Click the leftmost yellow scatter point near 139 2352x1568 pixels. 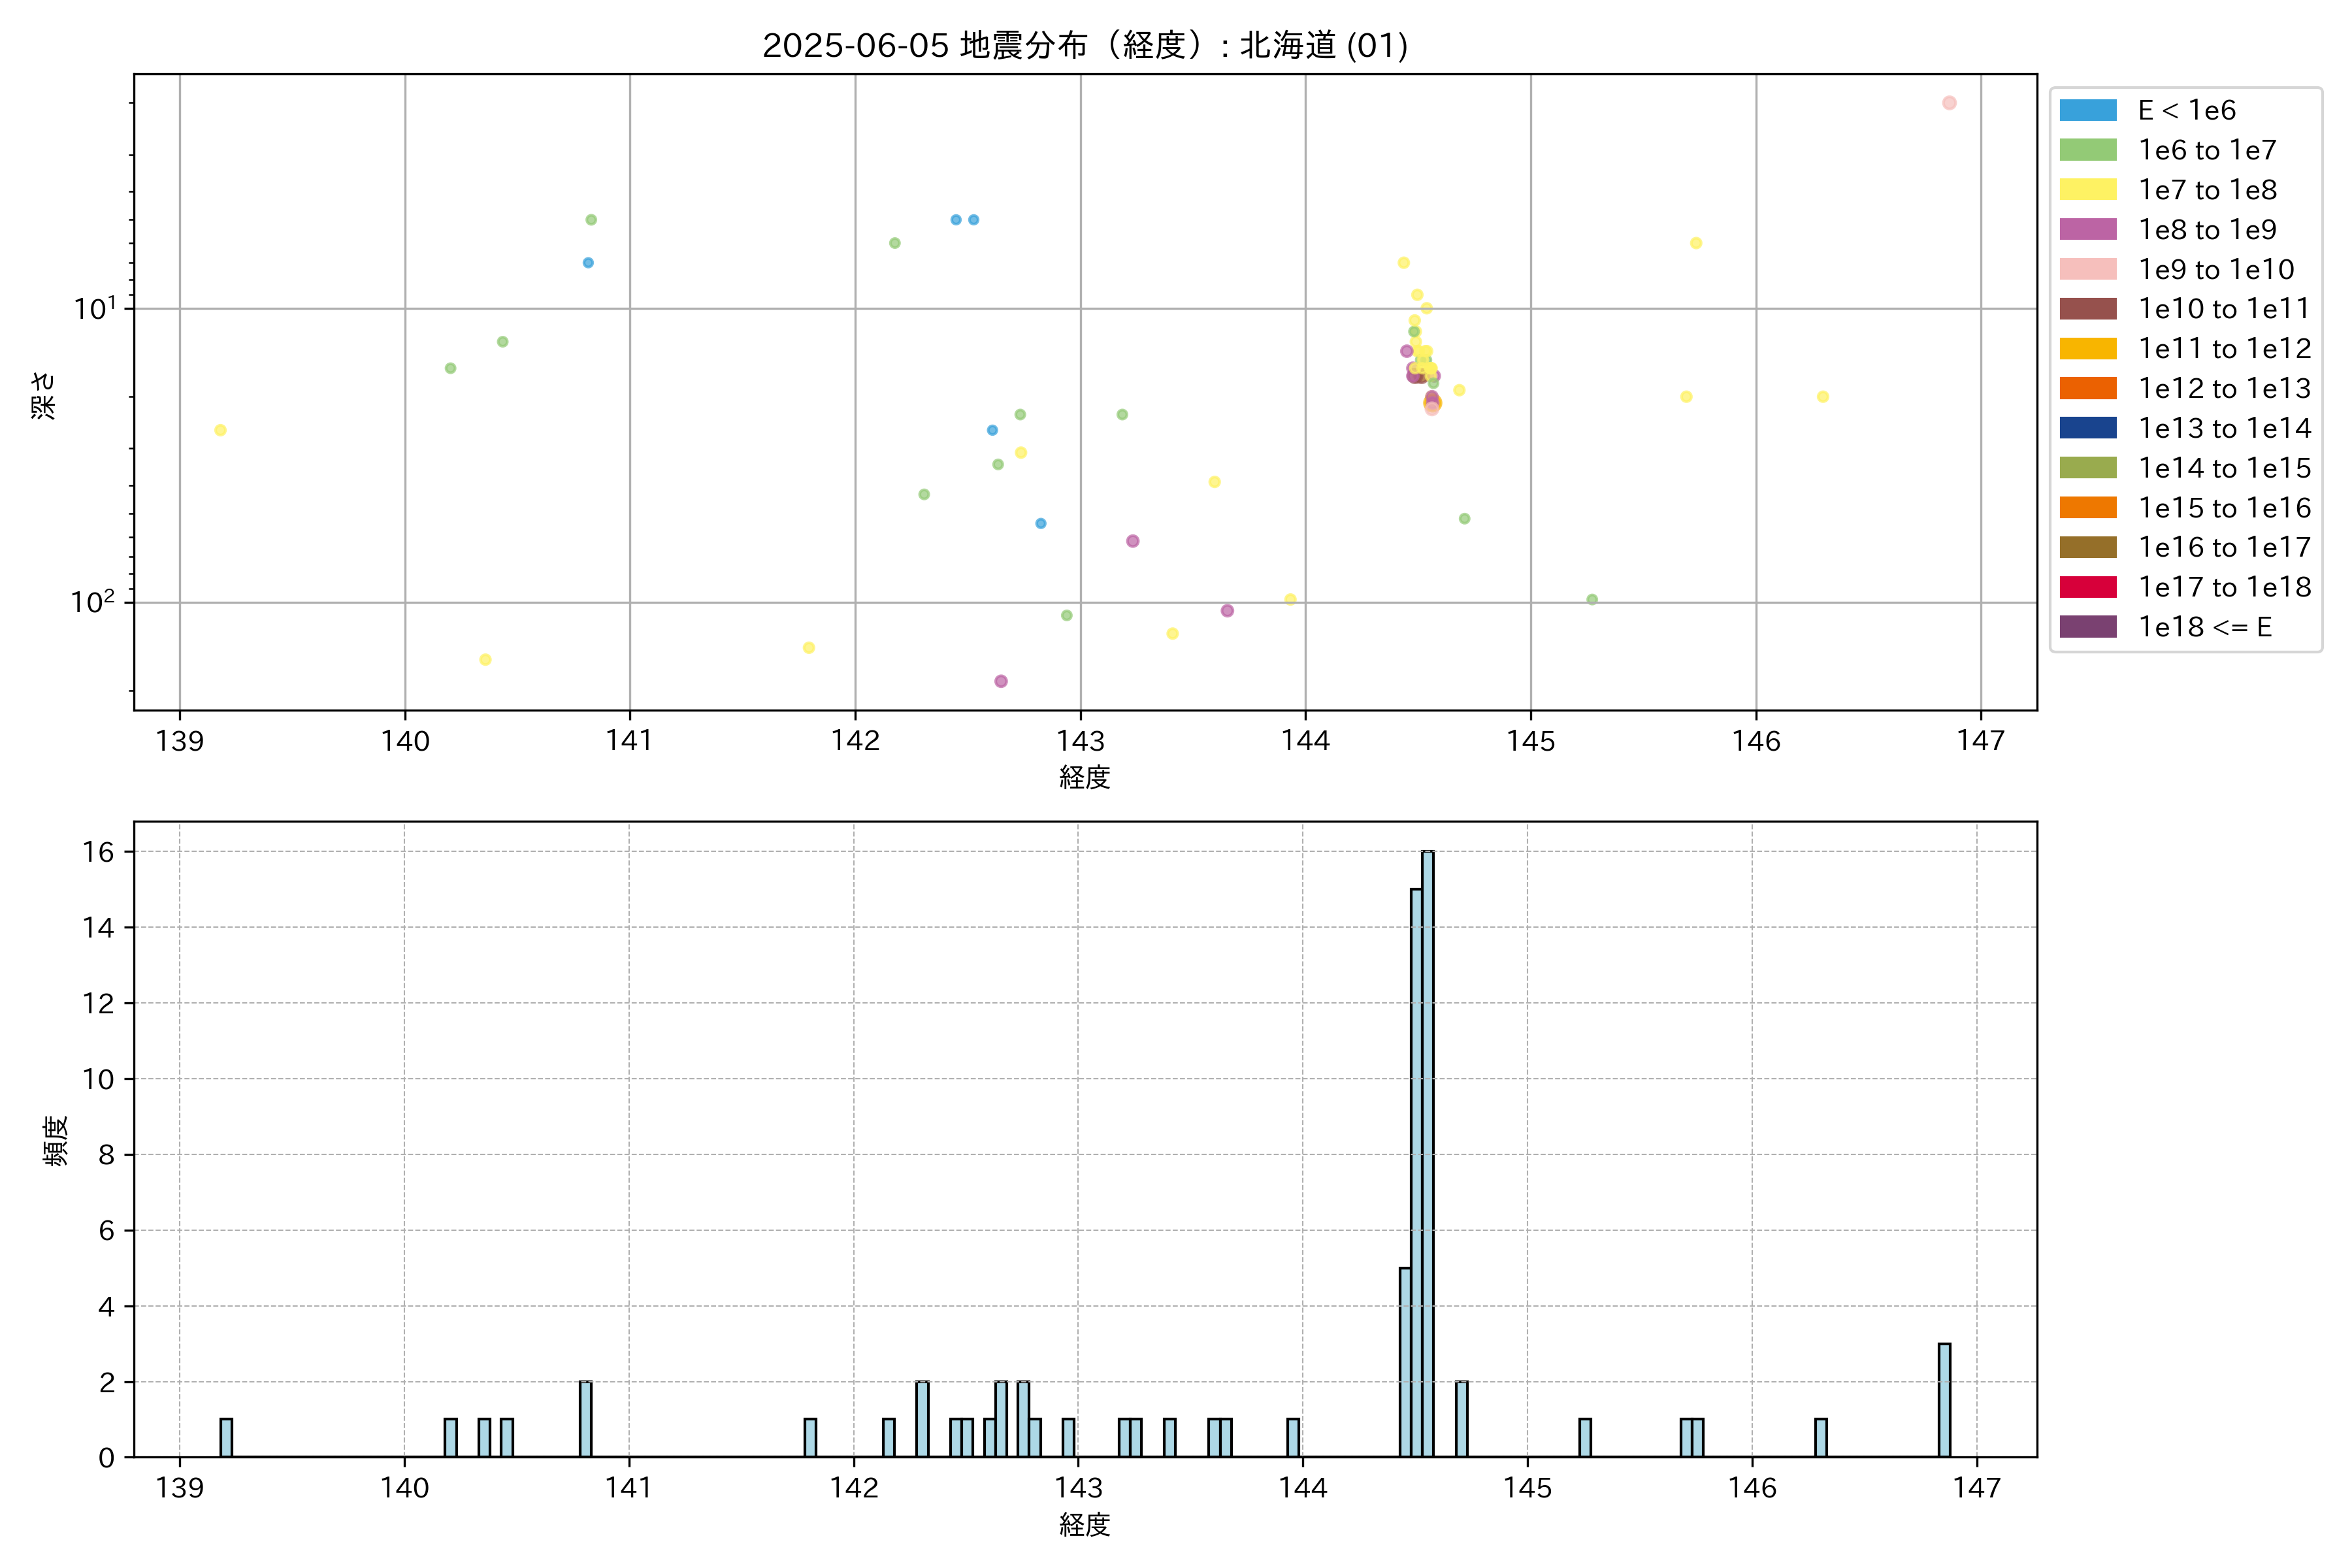pos(220,430)
